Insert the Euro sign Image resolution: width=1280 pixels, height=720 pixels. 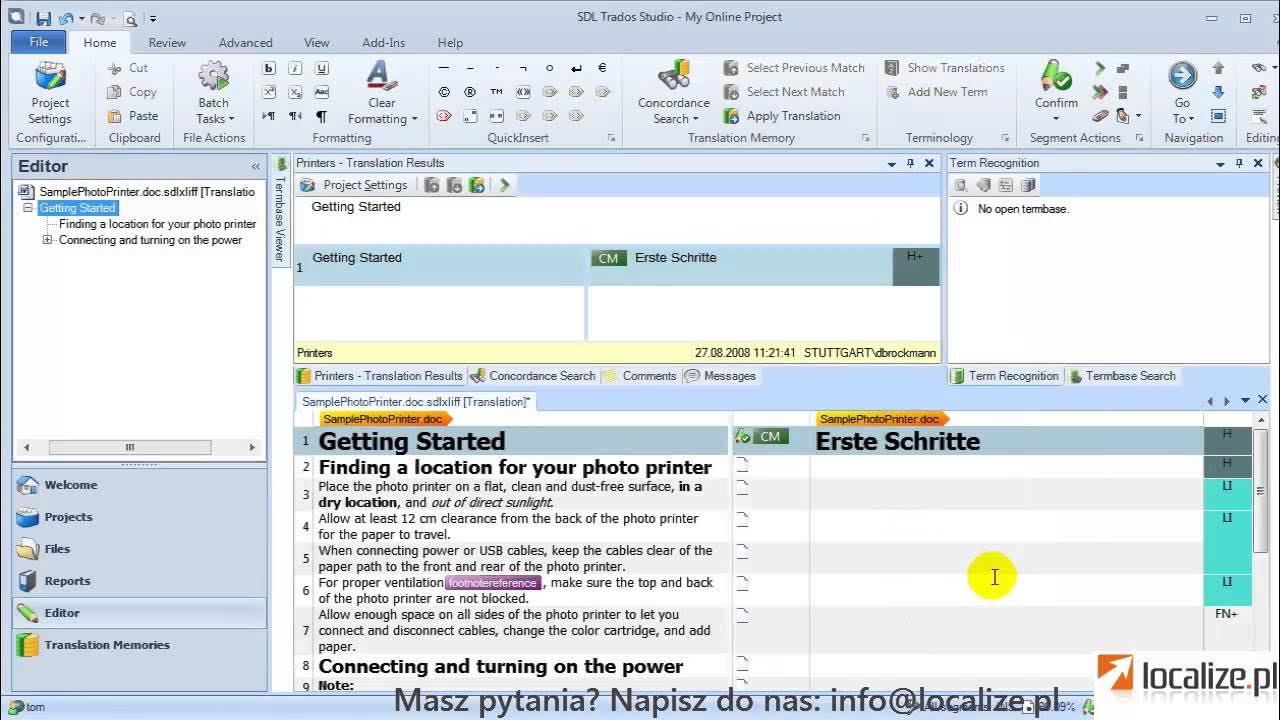pyautogui.click(x=602, y=68)
